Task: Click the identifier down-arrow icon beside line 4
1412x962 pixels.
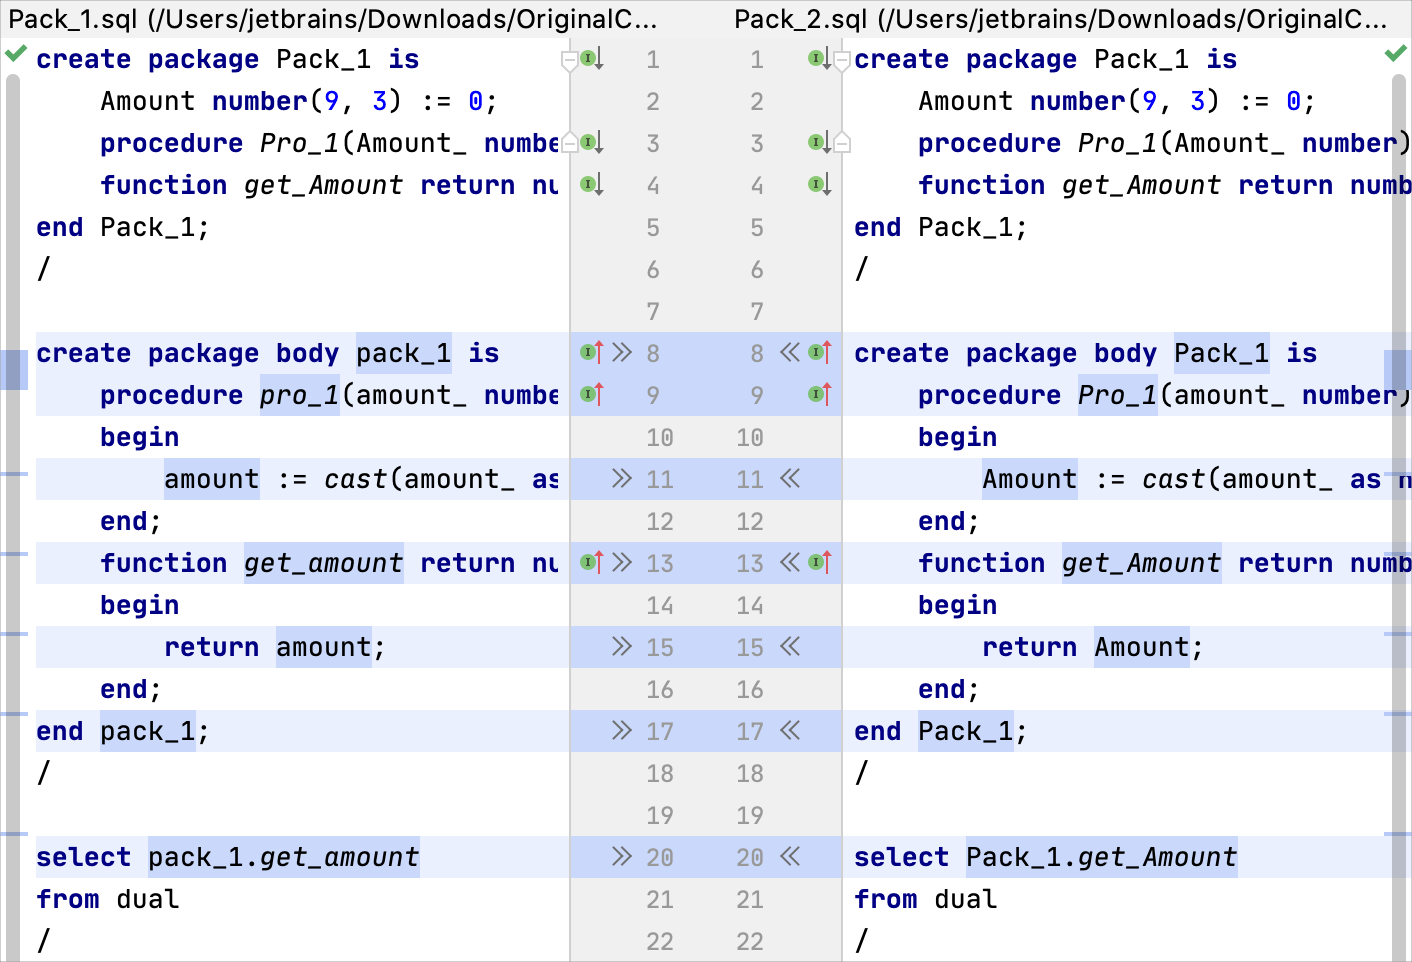Action: (x=590, y=185)
